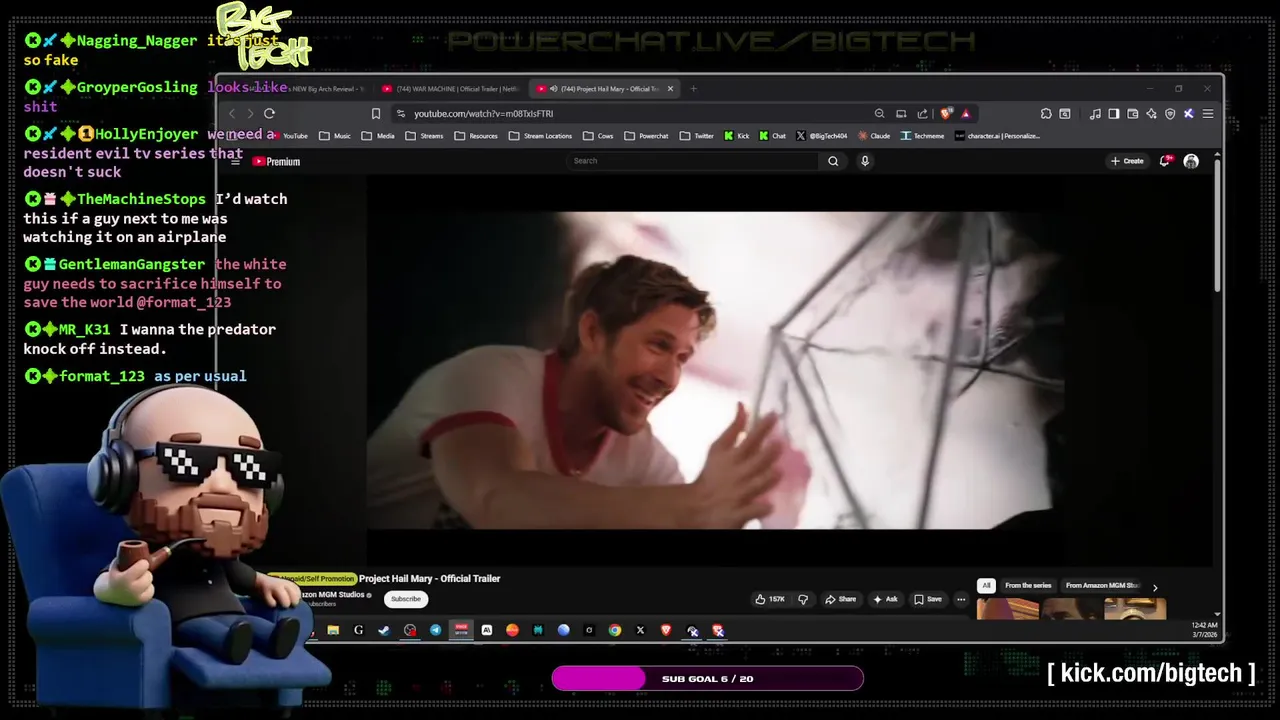Screen dimensions: 1280x720
Task: Open a new browser tab
Action: (693, 89)
